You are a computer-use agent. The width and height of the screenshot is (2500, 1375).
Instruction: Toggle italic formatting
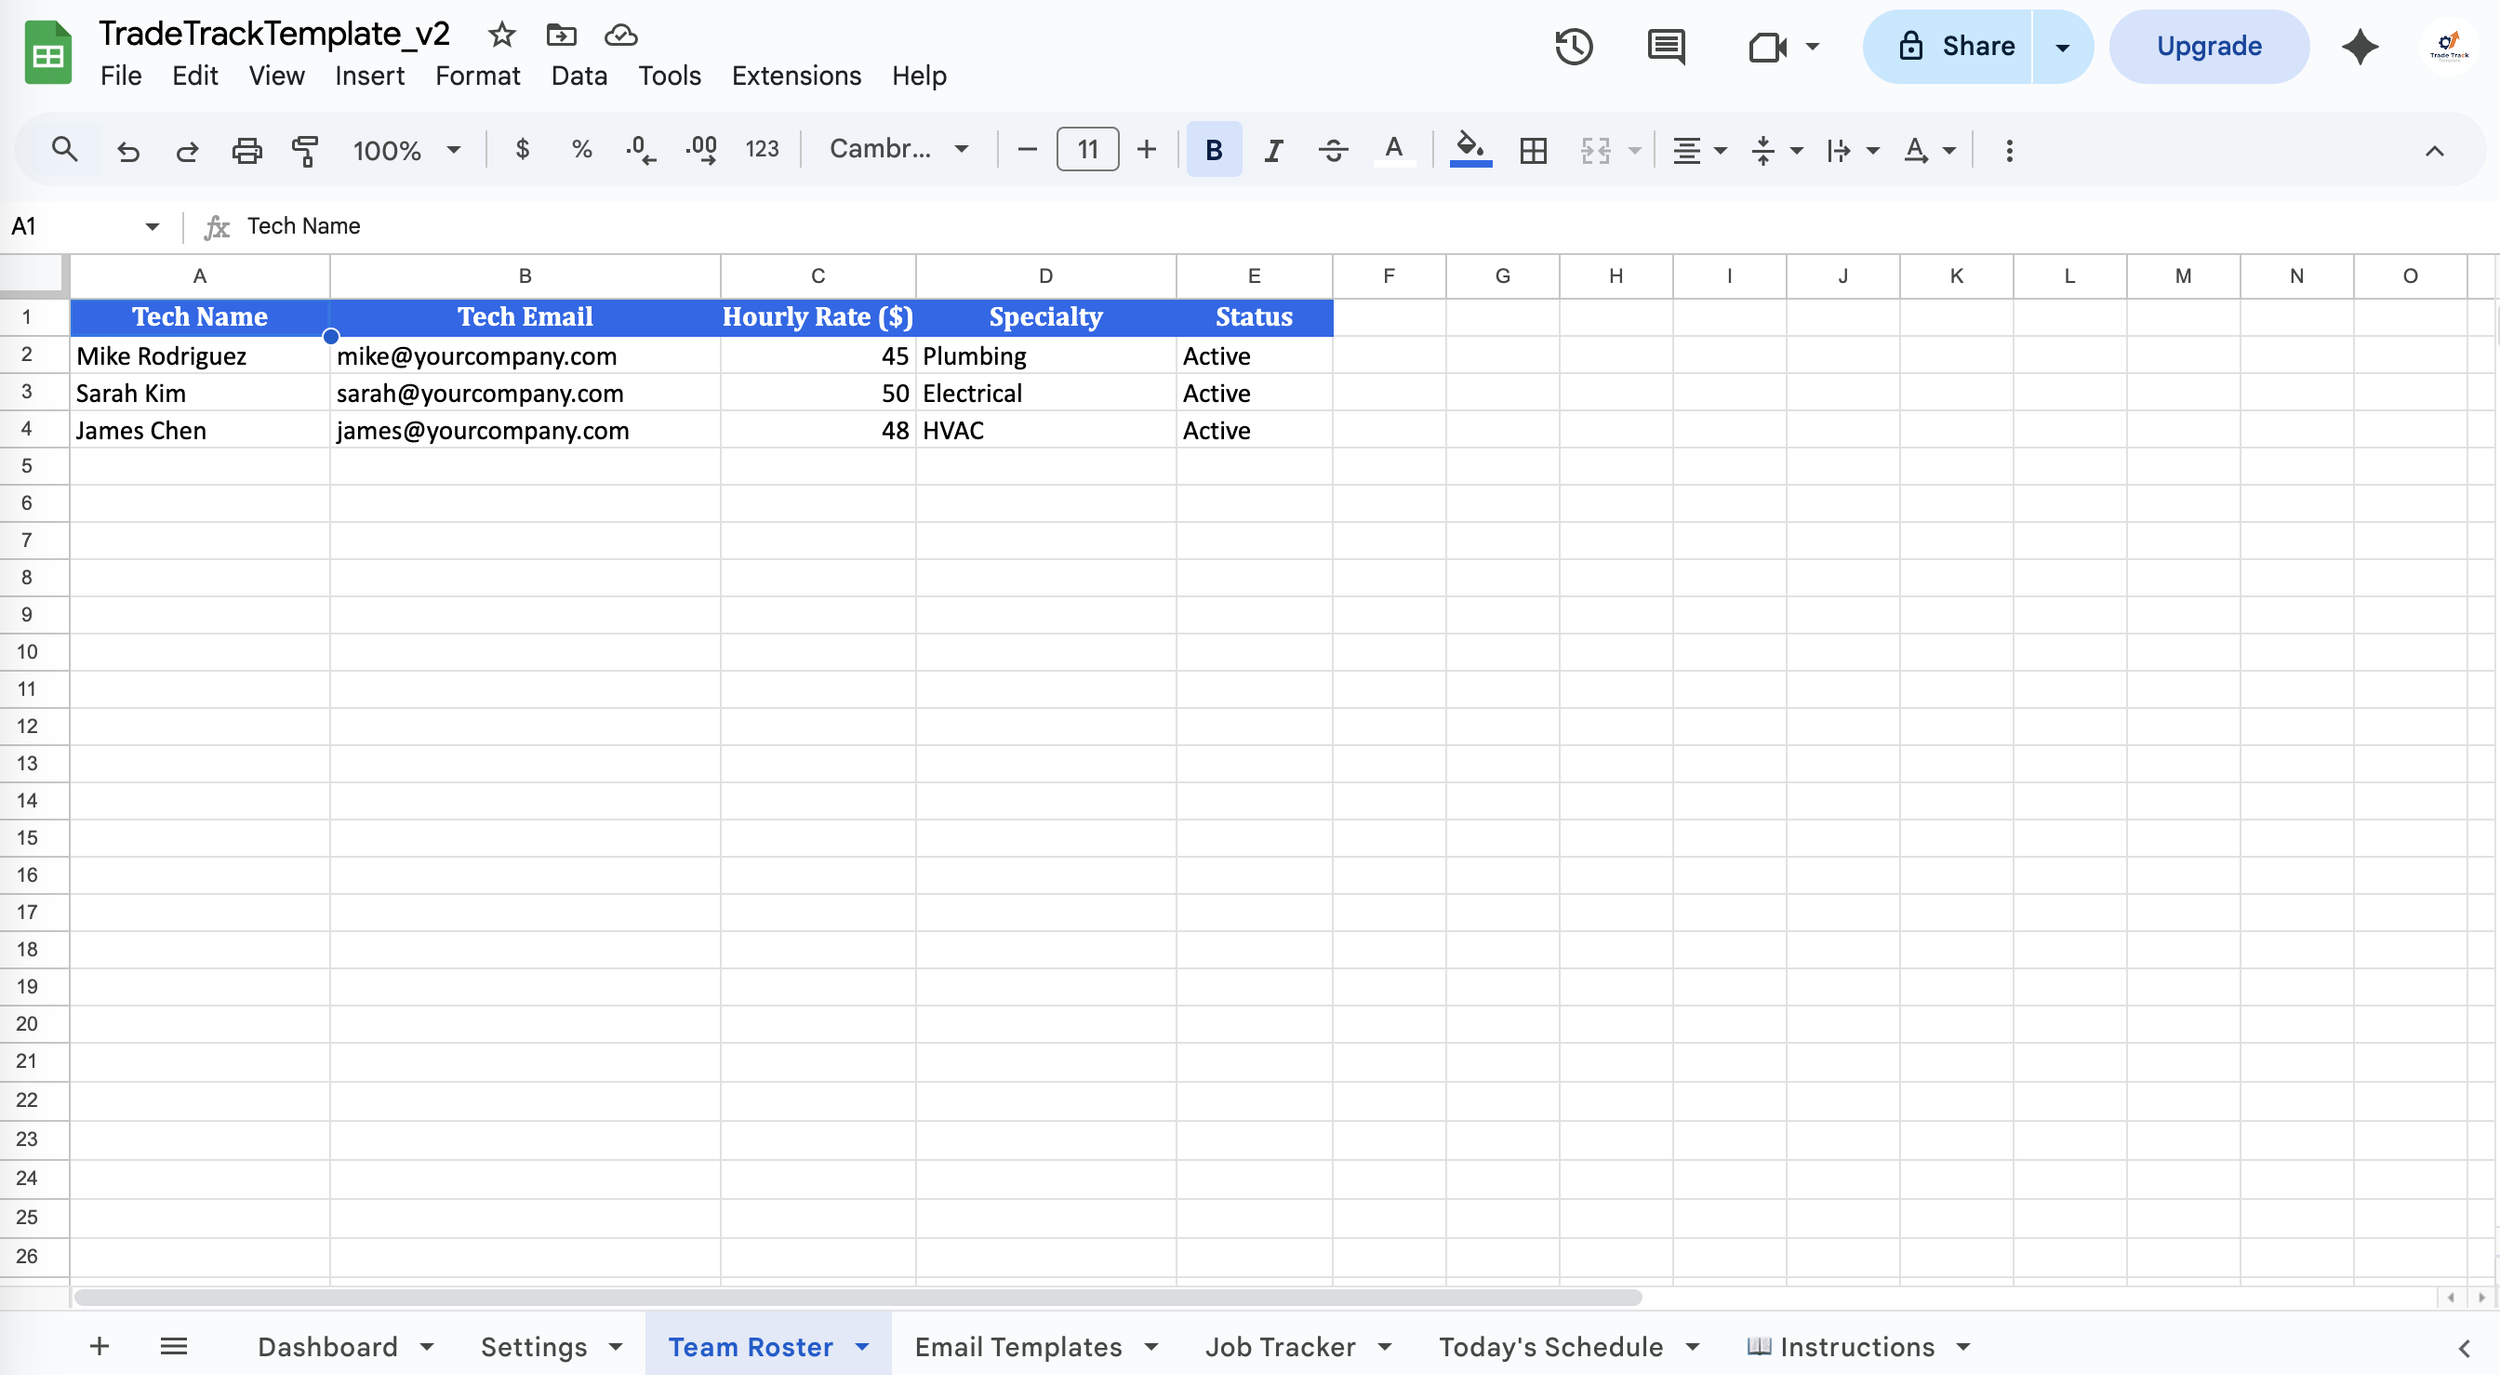pos(1272,150)
